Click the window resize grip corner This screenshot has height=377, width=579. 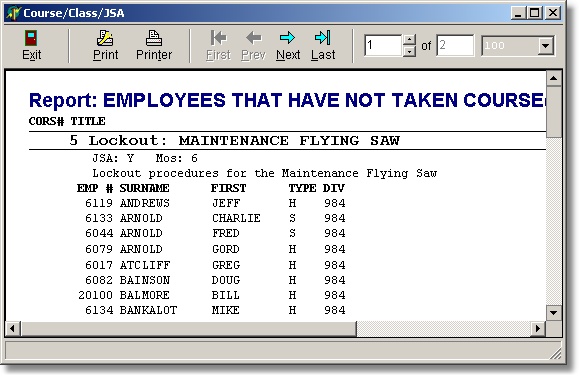pos(555,353)
